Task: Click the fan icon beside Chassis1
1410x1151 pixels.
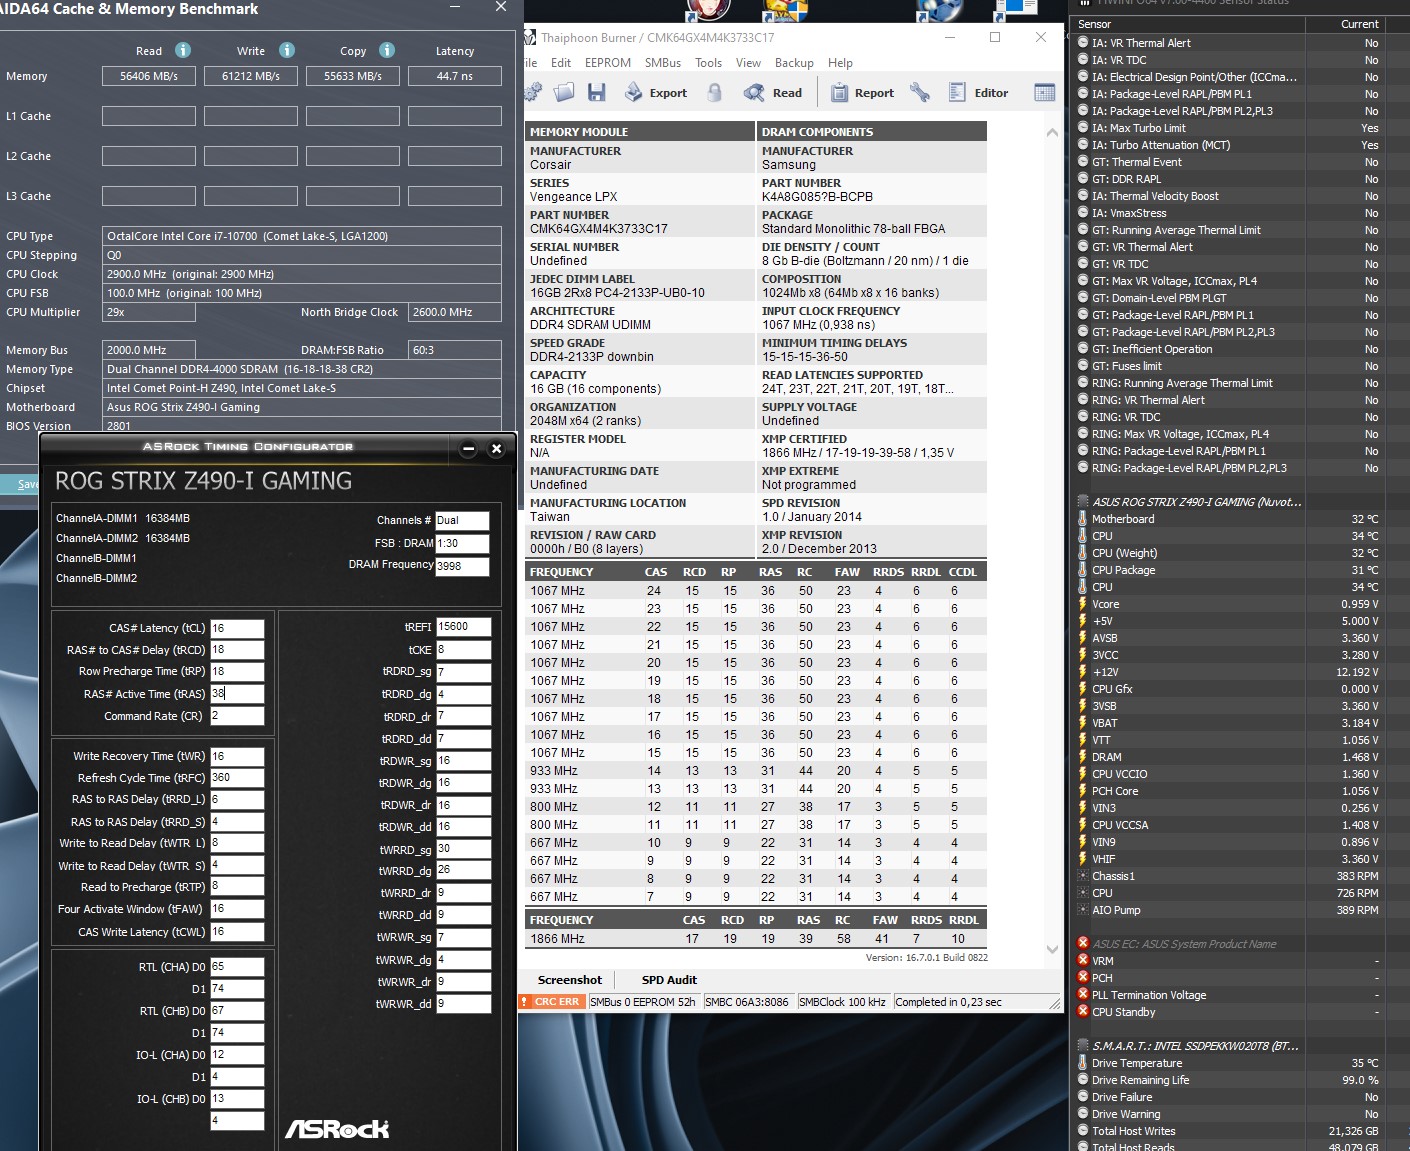Action: 1082,876
